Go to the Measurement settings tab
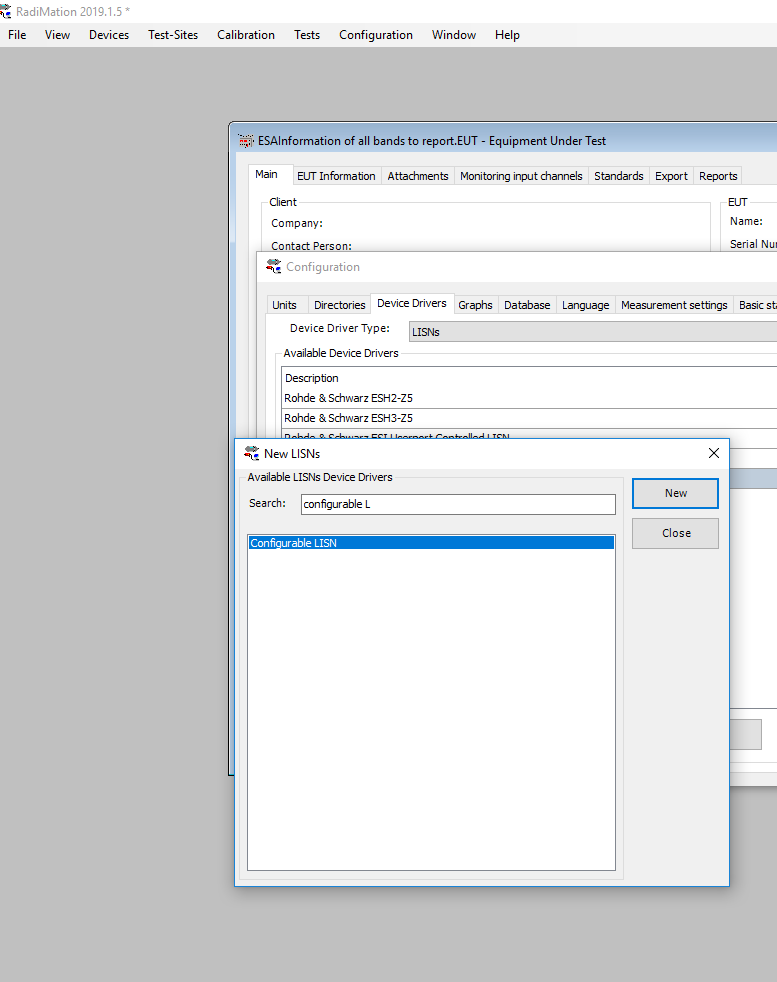This screenshot has height=982, width=777. coord(674,305)
